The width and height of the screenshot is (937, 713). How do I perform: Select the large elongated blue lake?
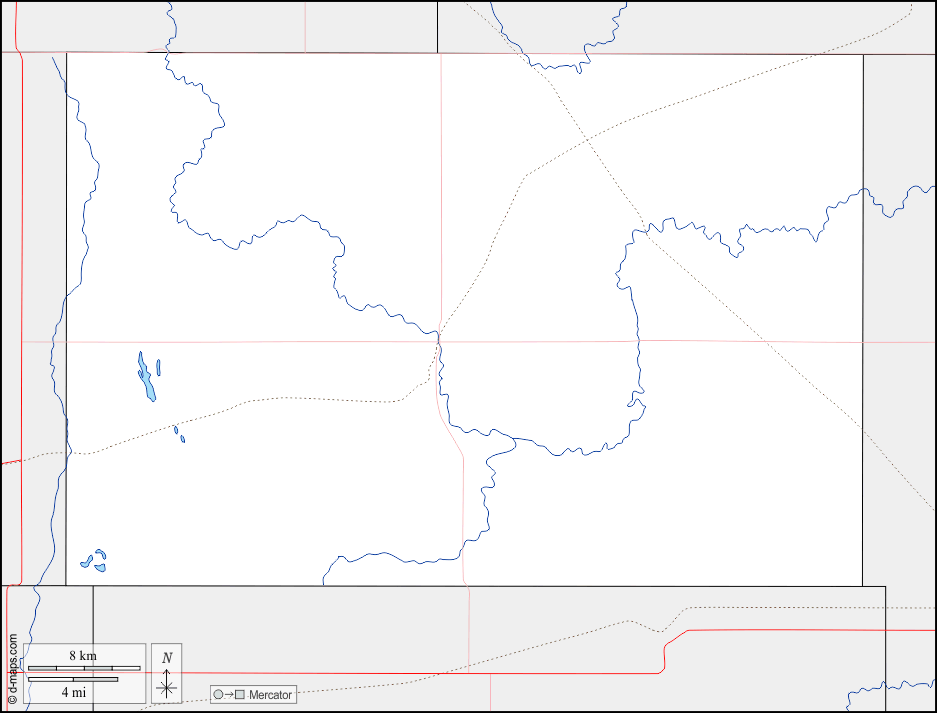[x=147, y=378]
